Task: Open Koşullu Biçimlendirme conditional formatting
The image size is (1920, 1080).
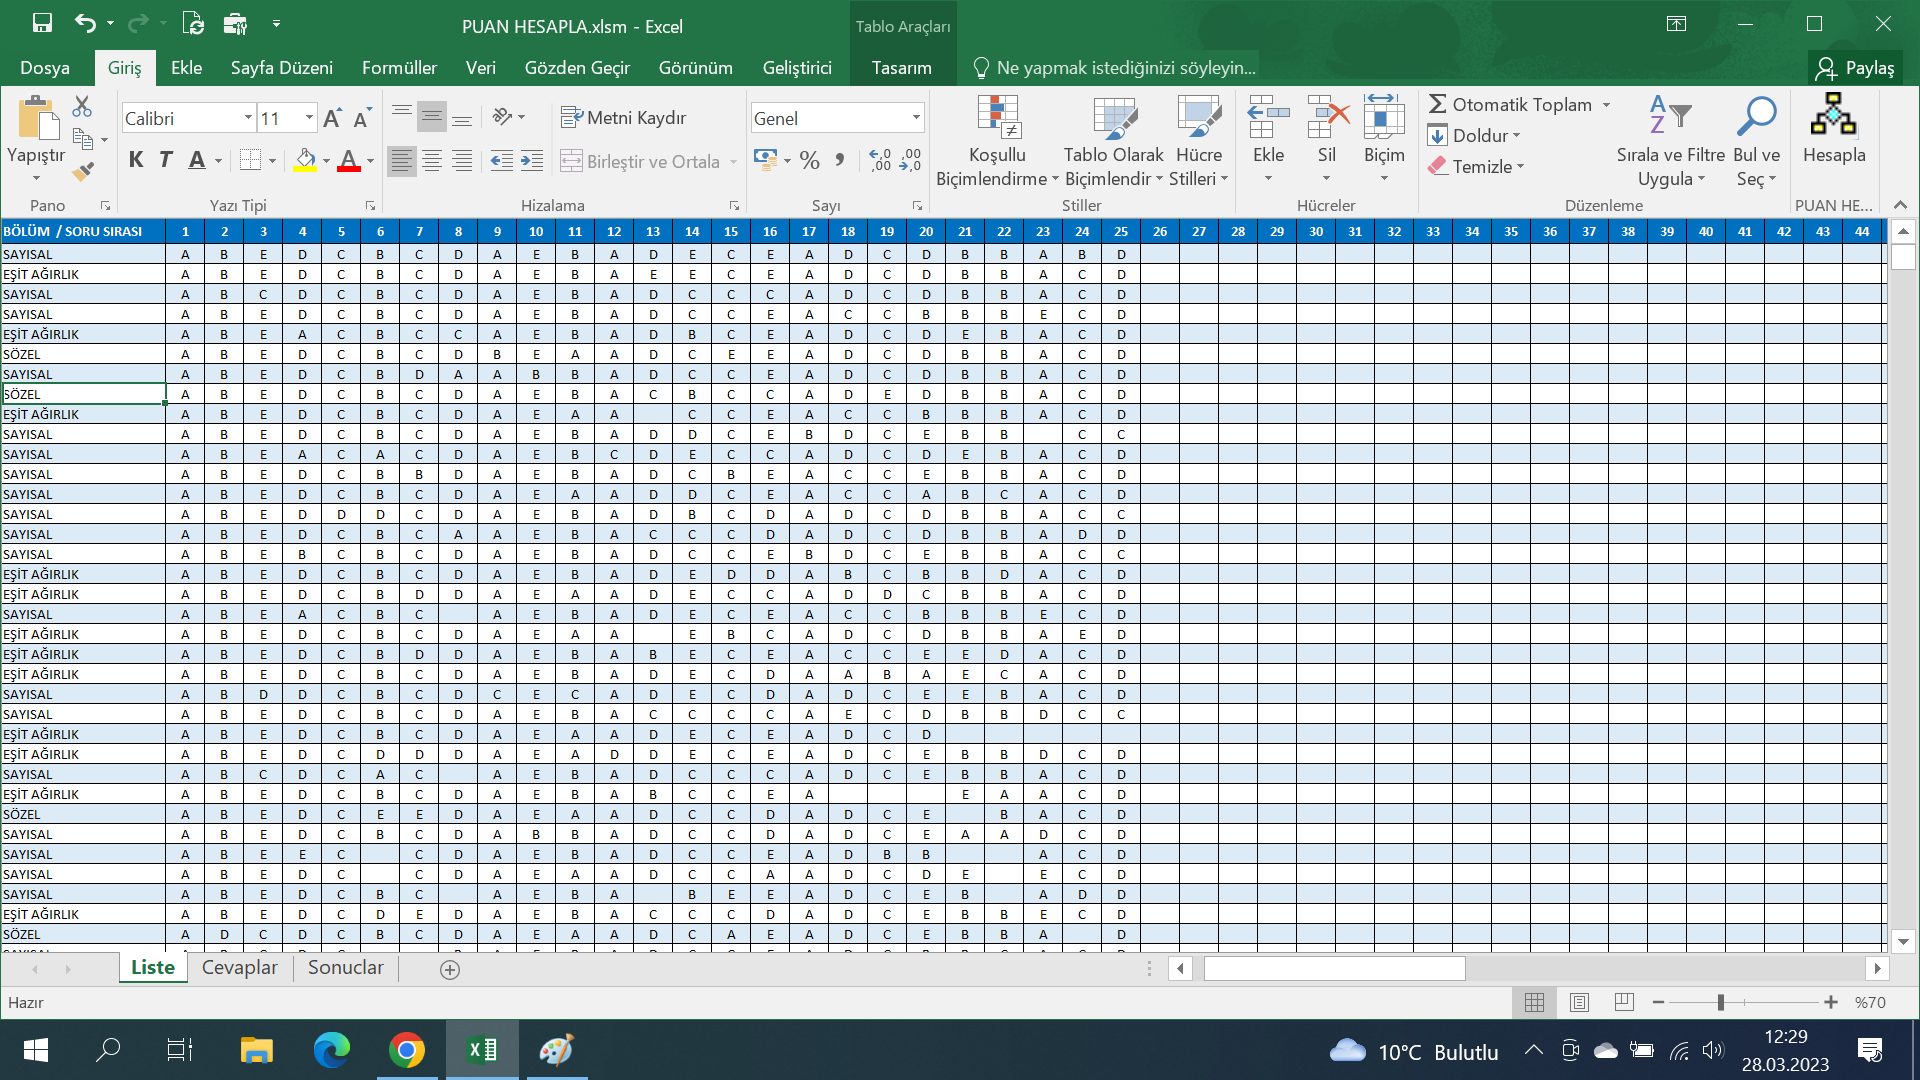Action: [x=997, y=142]
